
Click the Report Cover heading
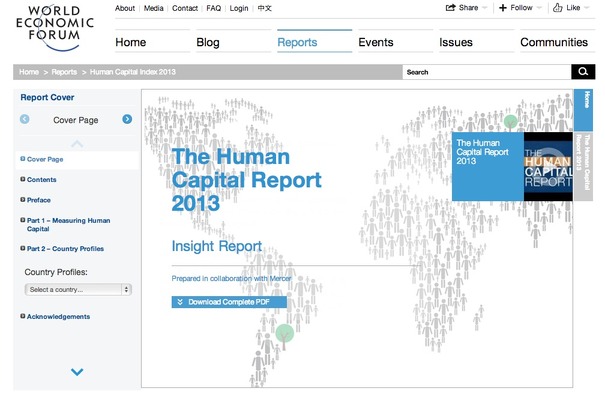pos(47,97)
